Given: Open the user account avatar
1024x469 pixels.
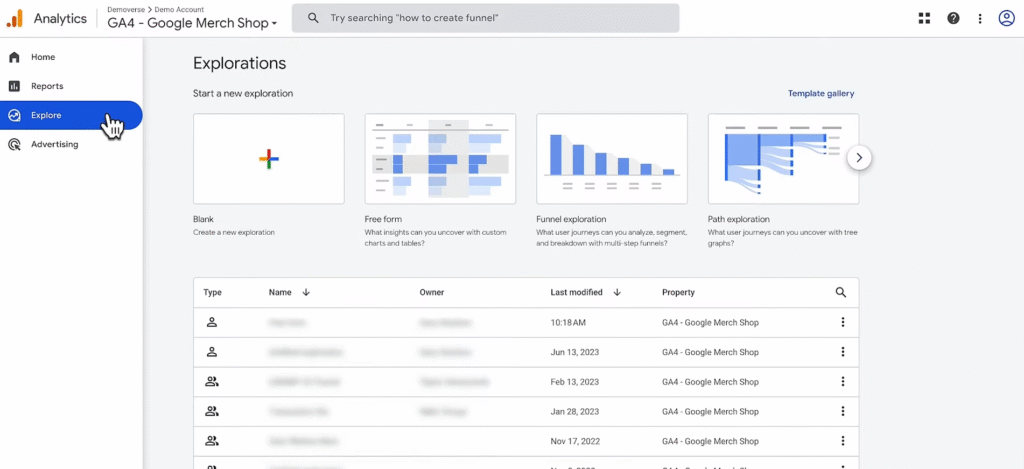Looking at the screenshot, I should [x=1006, y=18].
